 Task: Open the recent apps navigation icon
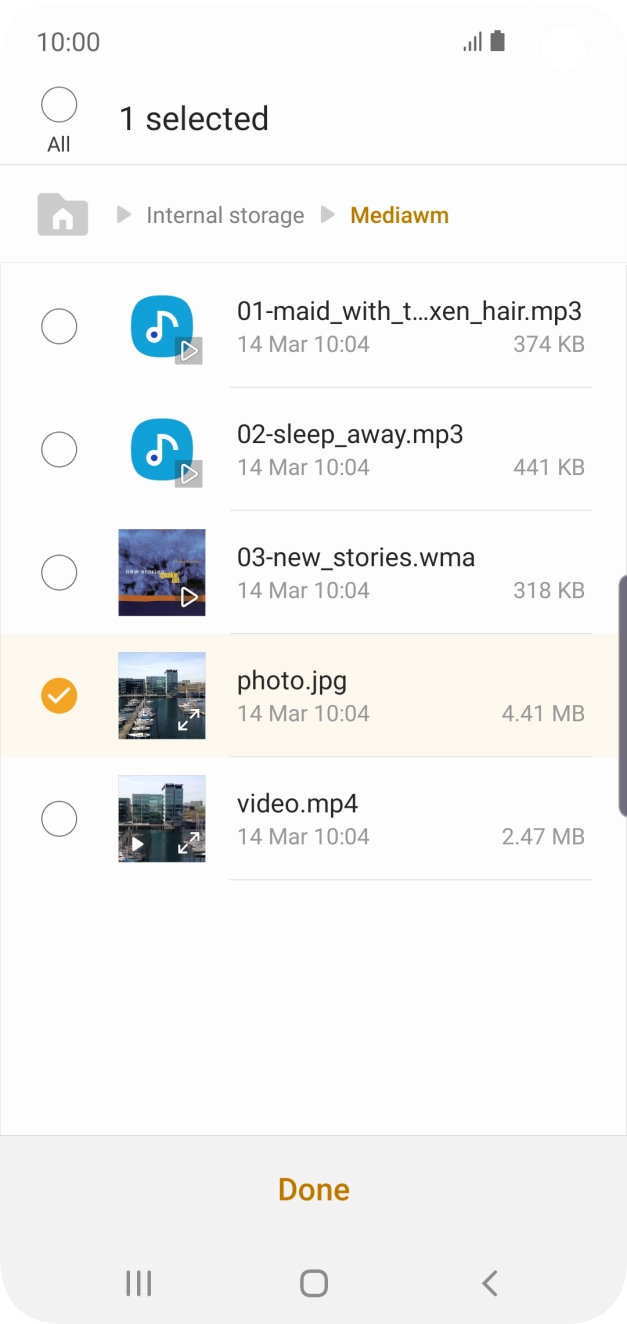(x=138, y=1283)
